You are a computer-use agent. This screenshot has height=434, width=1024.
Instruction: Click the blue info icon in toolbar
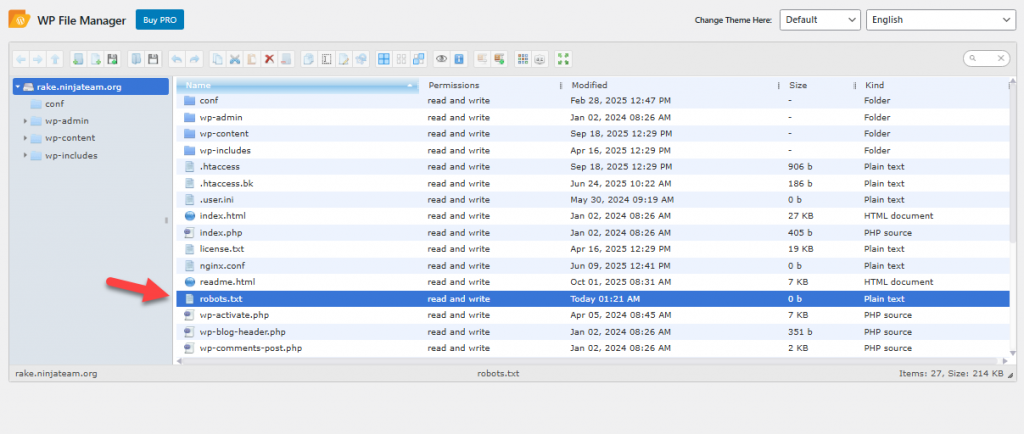[x=457, y=59]
